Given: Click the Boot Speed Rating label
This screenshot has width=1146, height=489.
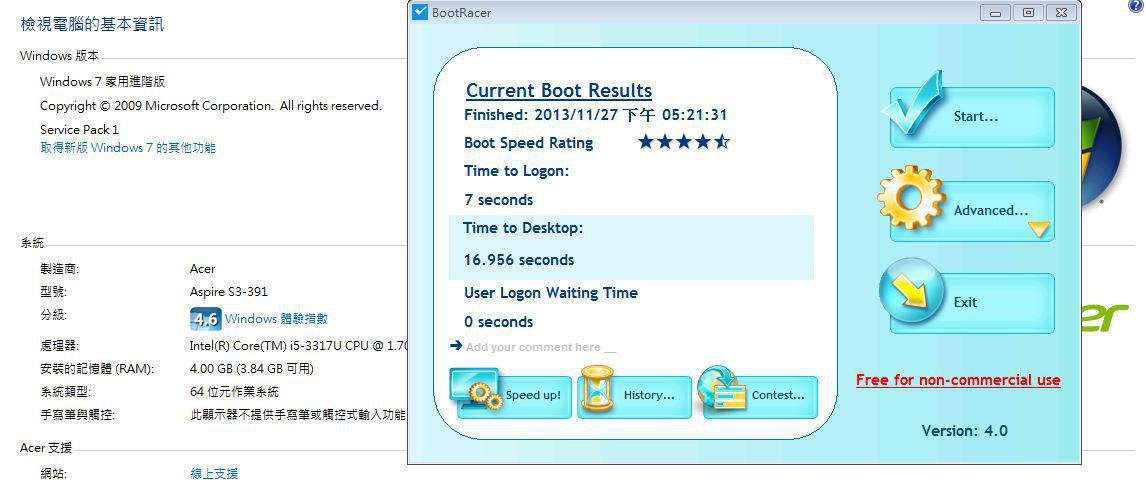Looking at the screenshot, I should pos(528,143).
